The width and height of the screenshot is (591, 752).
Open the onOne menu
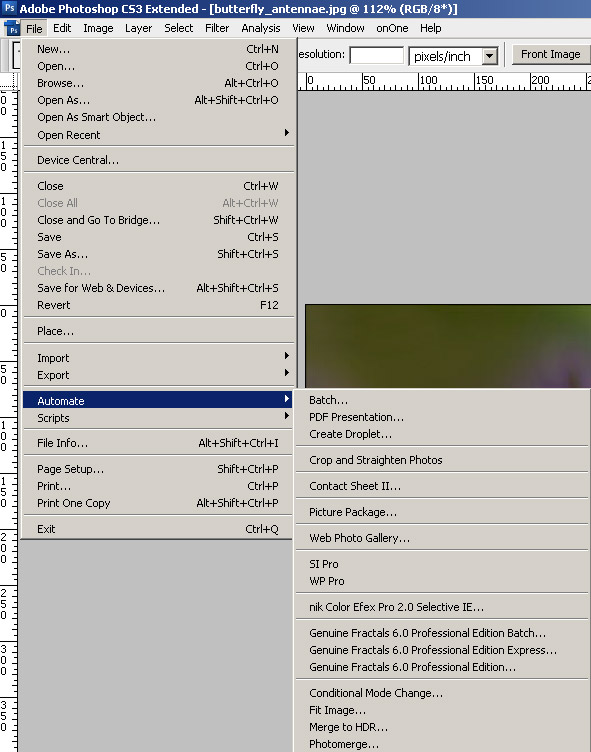pos(392,28)
